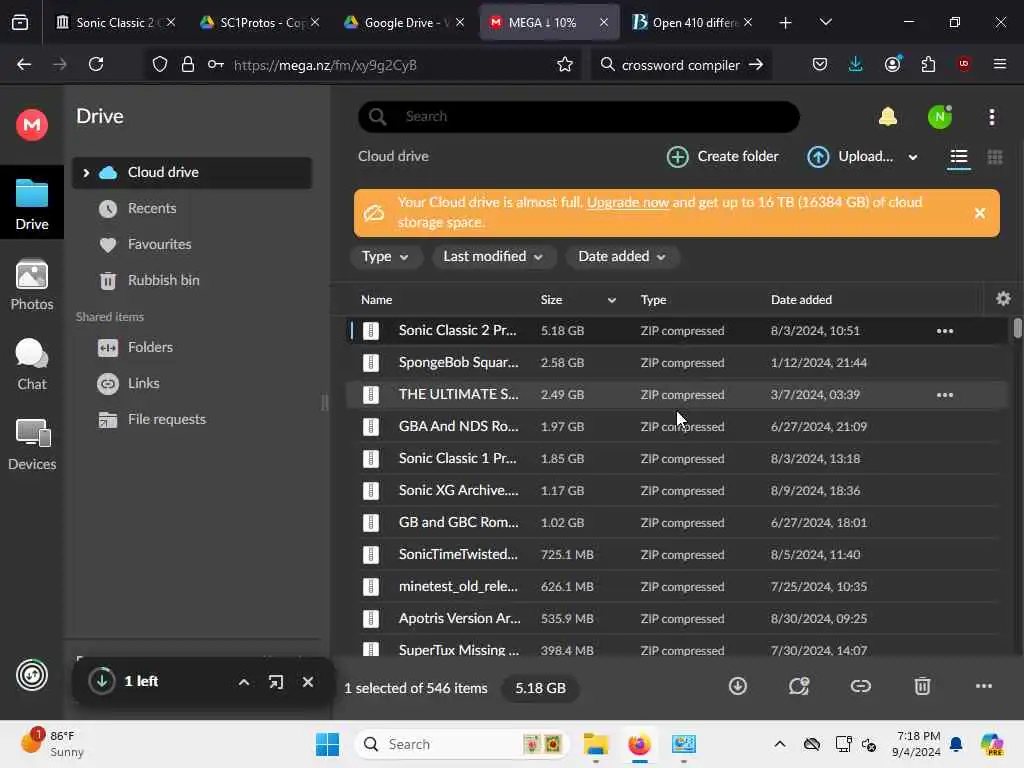This screenshot has width=1024, height=768.
Task: Open a new browser tab
Action: (x=785, y=22)
